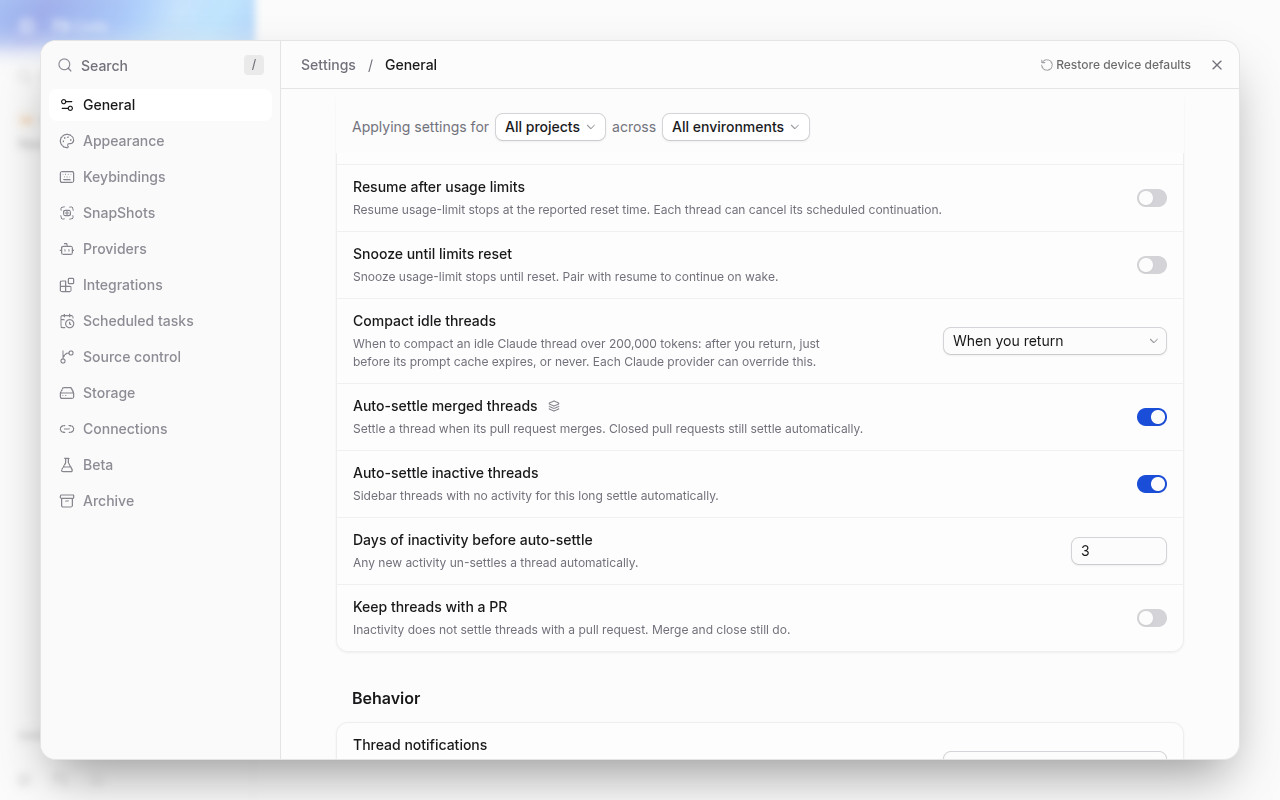Switch off Auto-settle inactive threads
The image size is (1280, 800).
pyautogui.click(x=1152, y=484)
